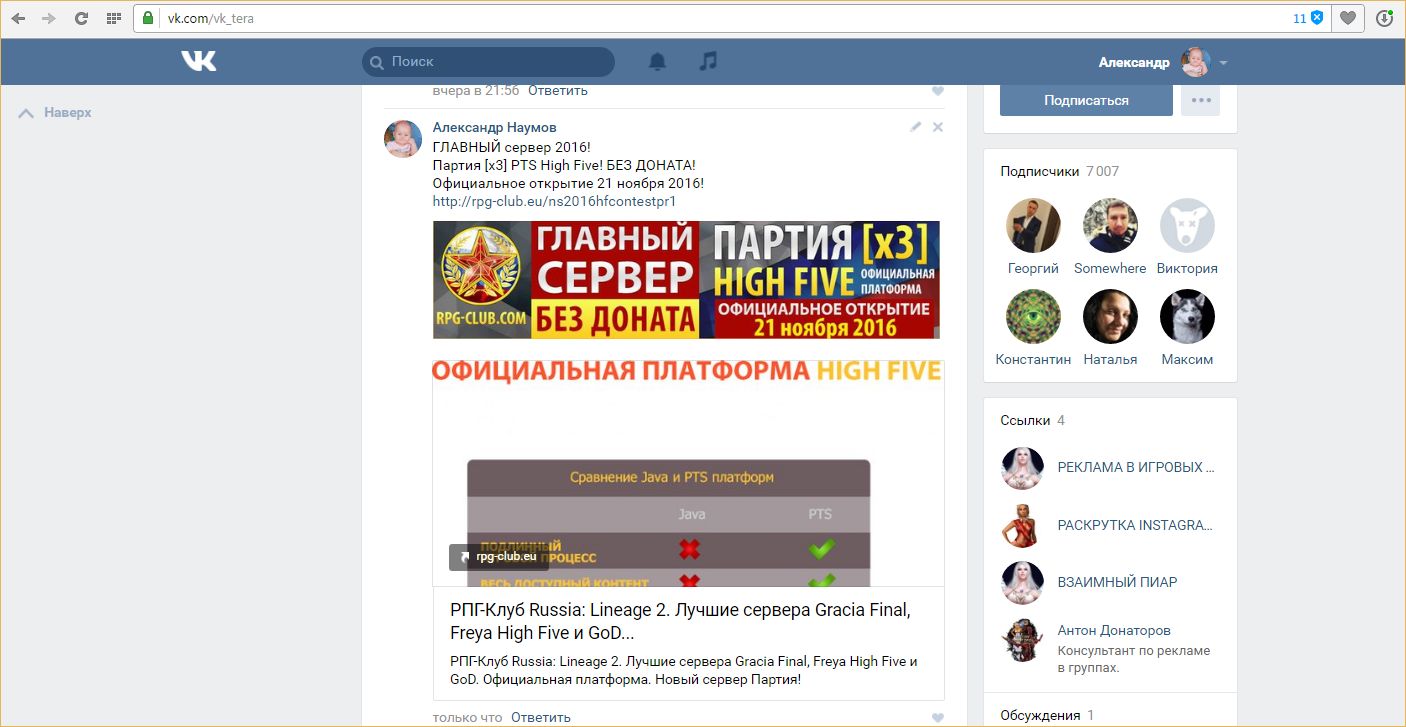Click the header profile avatar photo

tap(1195, 62)
